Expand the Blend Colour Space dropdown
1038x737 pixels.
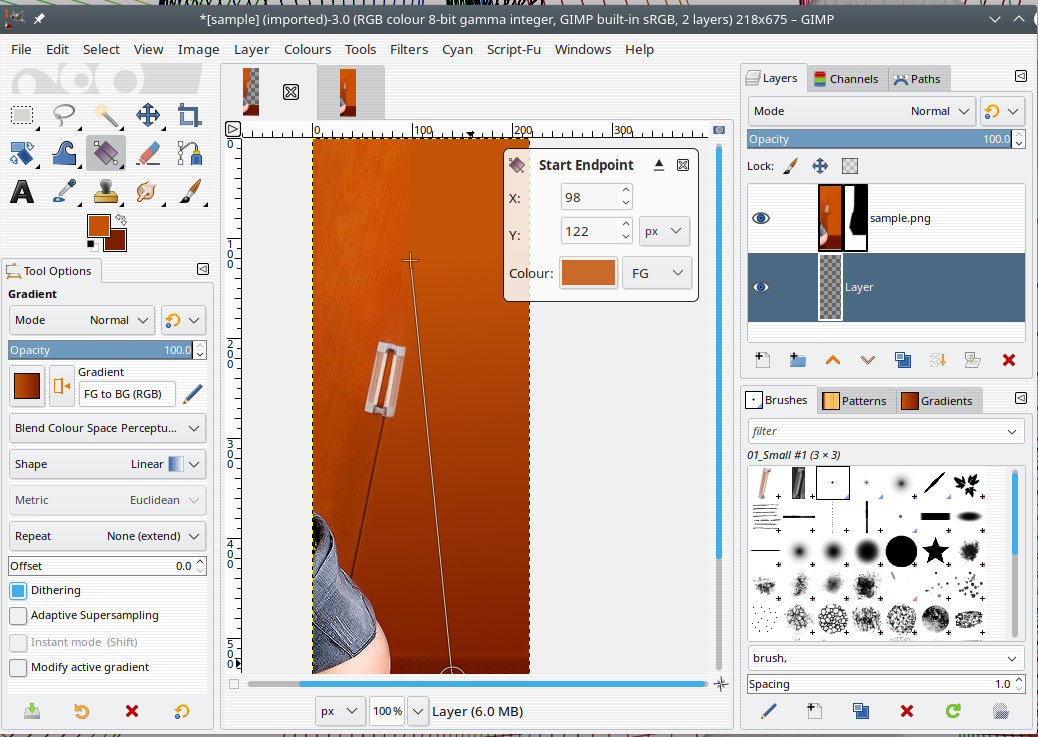[107, 428]
